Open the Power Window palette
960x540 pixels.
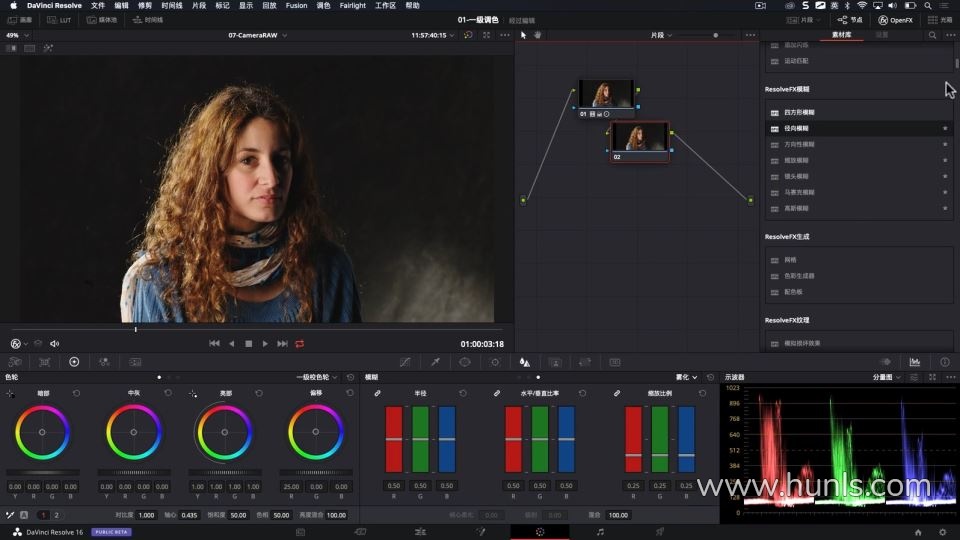click(x=465, y=362)
